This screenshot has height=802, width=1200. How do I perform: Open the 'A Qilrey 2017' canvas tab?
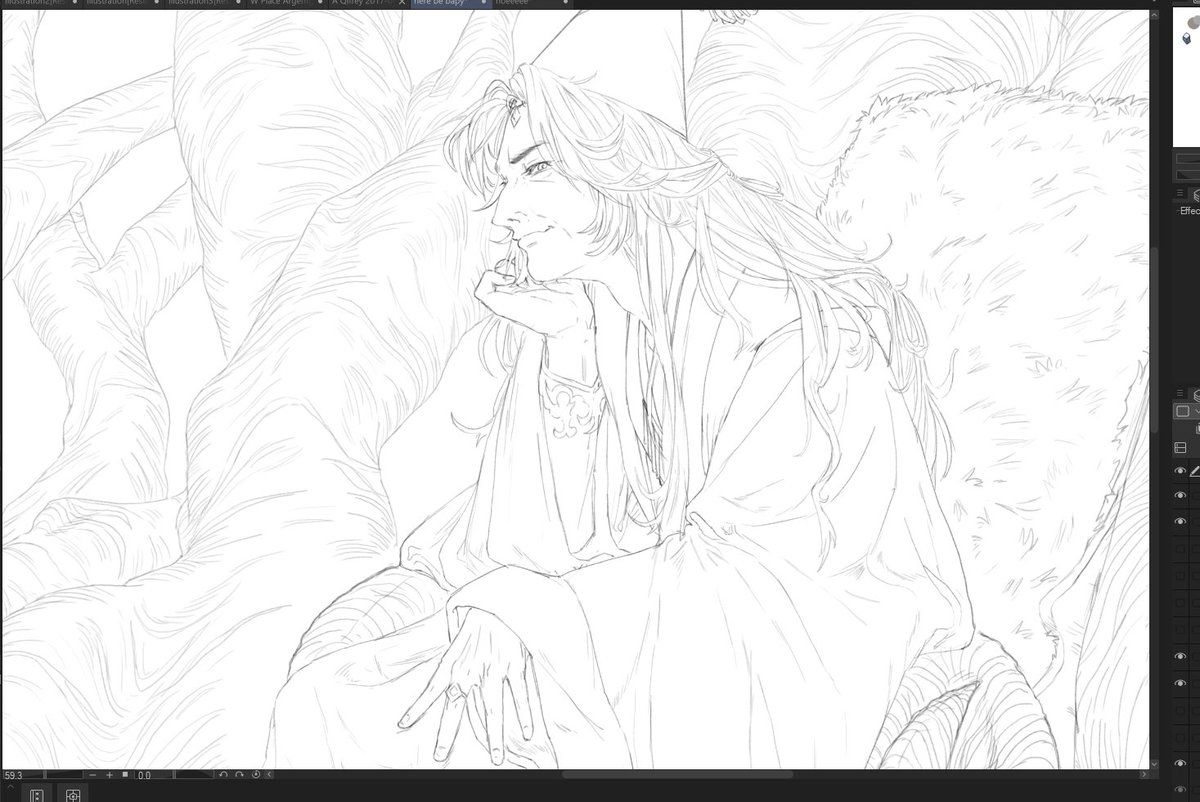[x=366, y=4]
